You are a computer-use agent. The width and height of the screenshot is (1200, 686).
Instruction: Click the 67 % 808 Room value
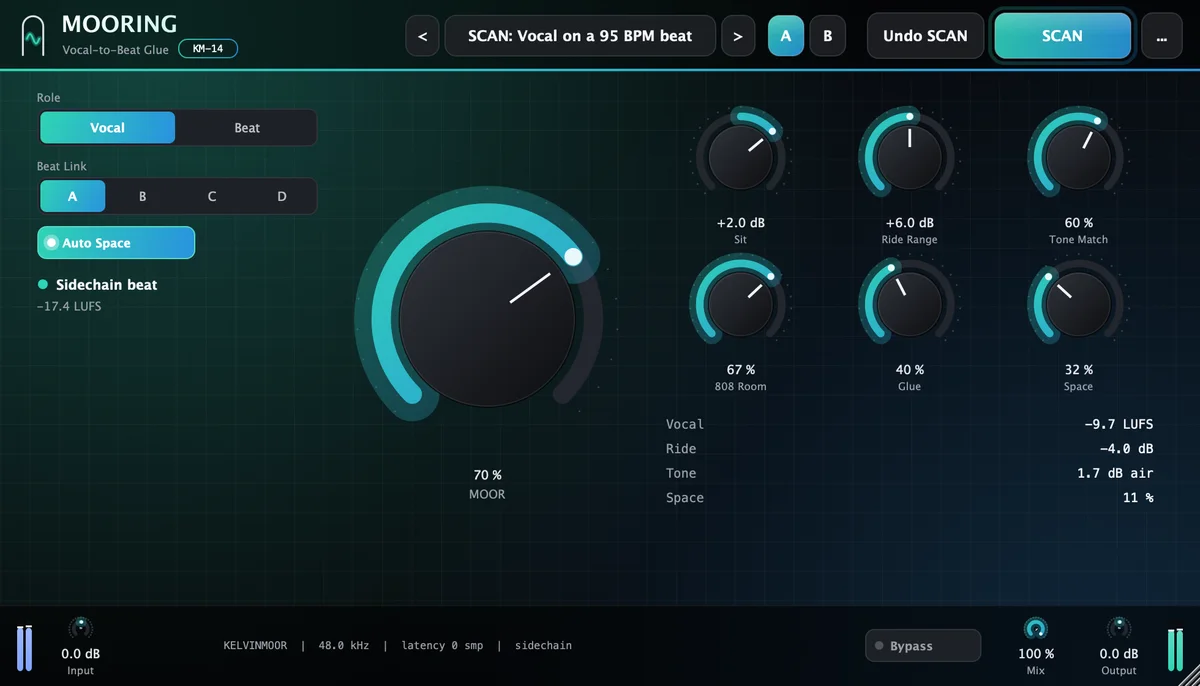[x=741, y=370]
